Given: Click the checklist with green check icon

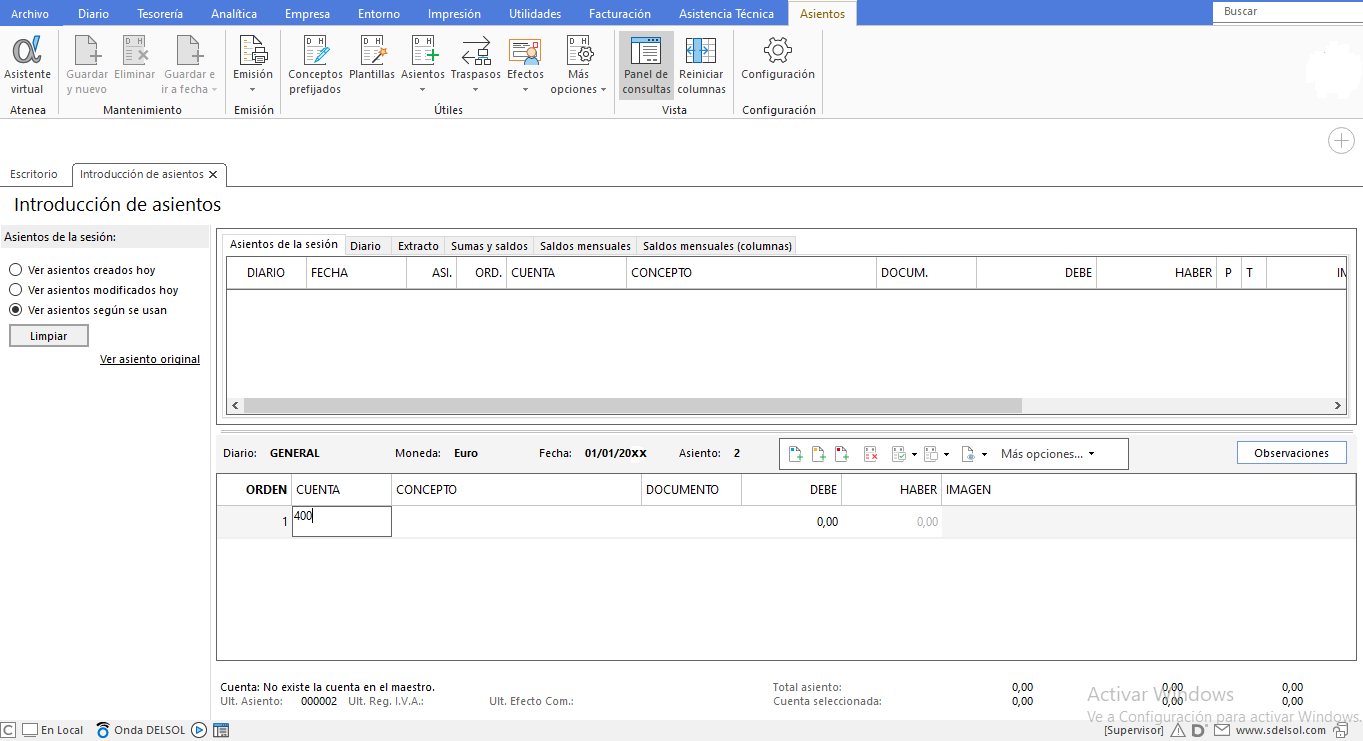Looking at the screenshot, I should (x=898, y=454).
